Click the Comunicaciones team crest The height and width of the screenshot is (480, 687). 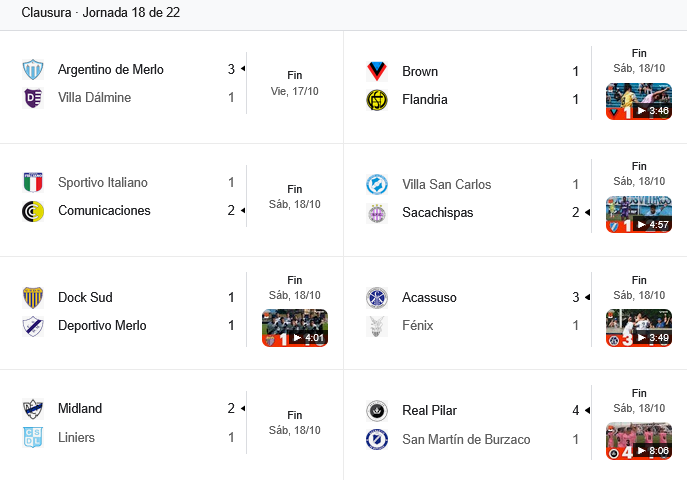(33, 211)
